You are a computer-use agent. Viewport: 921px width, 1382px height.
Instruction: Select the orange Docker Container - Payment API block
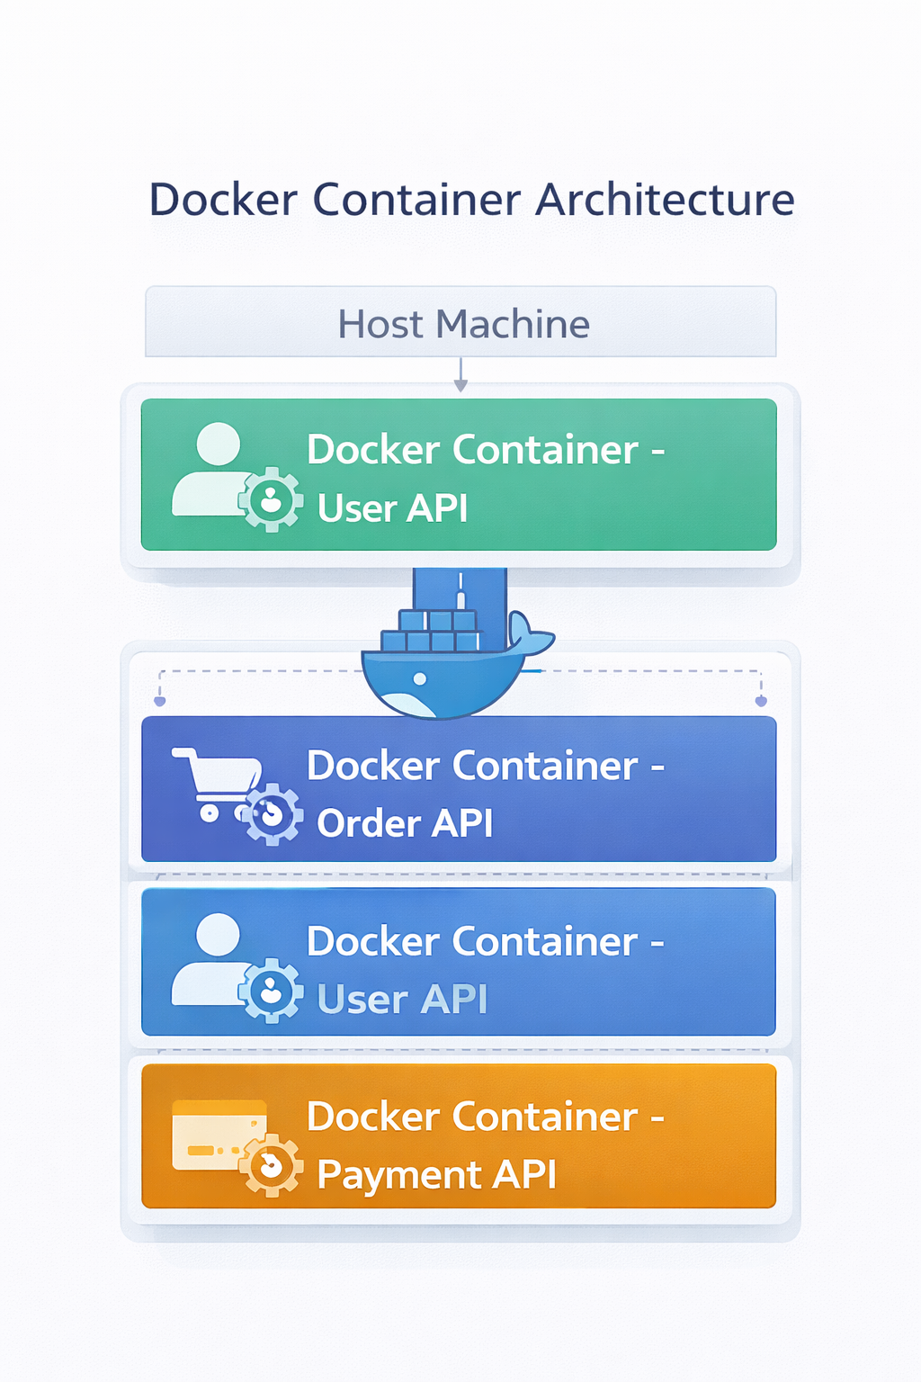[x=459, y=1136]
